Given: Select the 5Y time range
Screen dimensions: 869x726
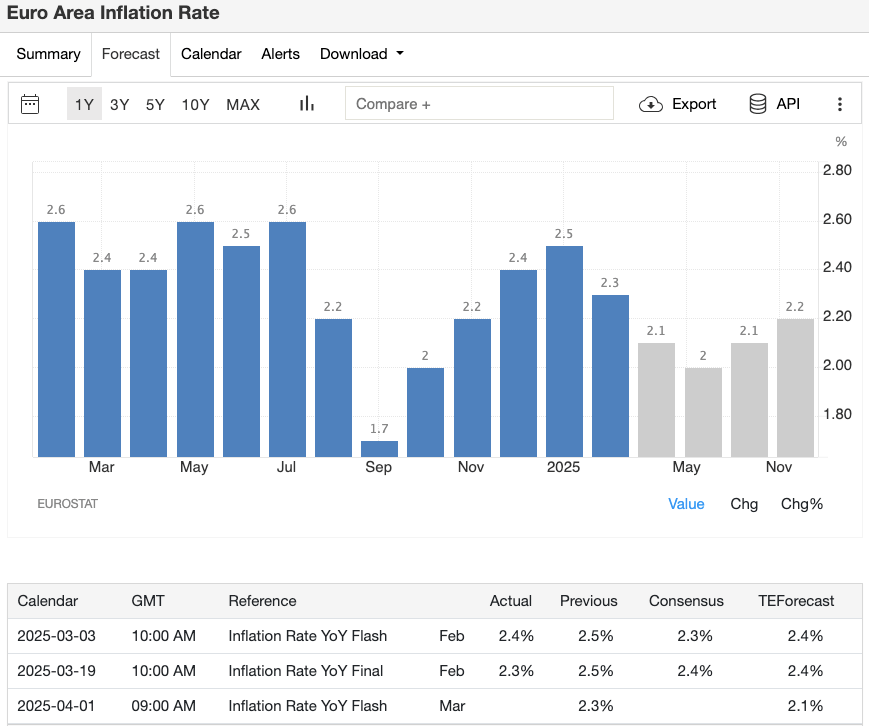Looking at the screenshot, I should (x=154, y=104).
